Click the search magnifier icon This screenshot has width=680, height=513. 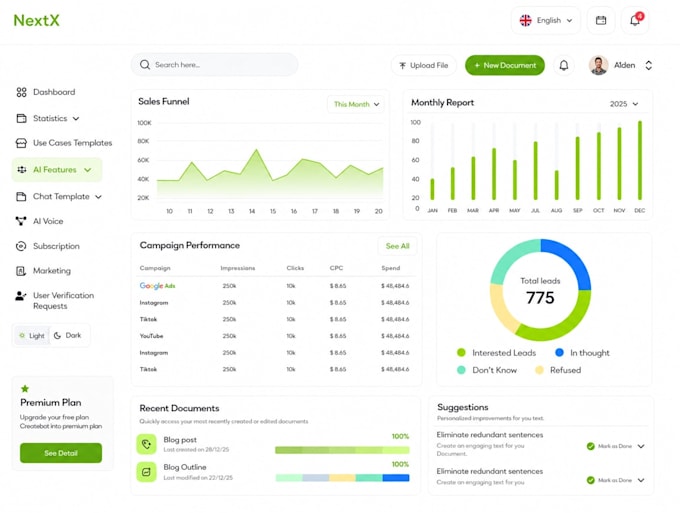click(145, 65)
